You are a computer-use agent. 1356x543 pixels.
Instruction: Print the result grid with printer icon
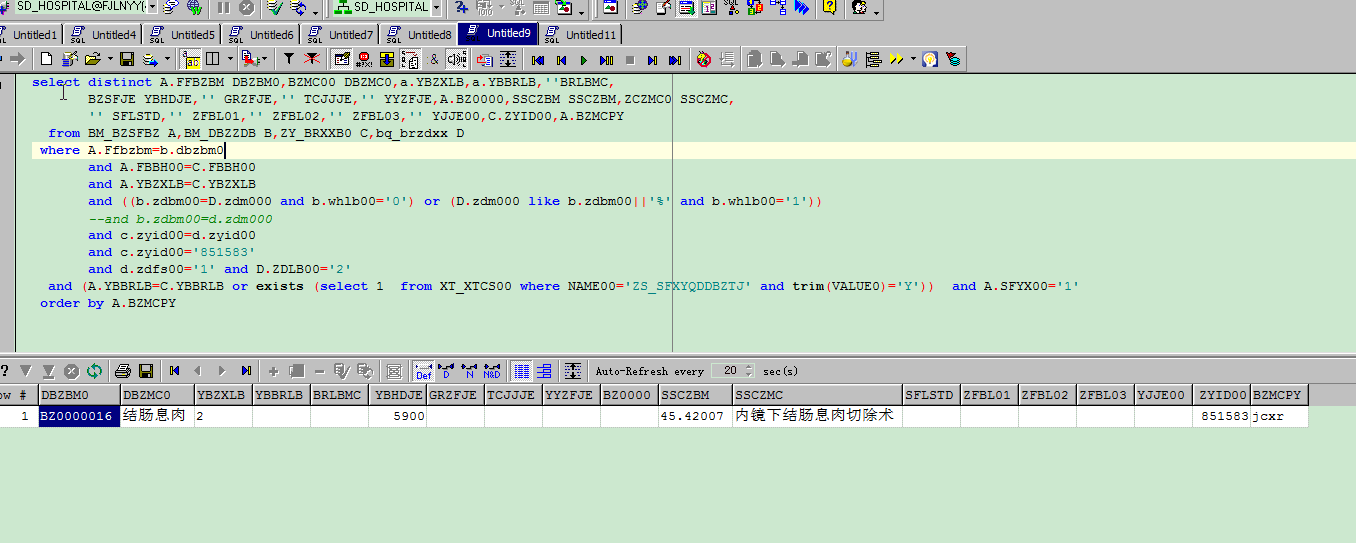122,371
